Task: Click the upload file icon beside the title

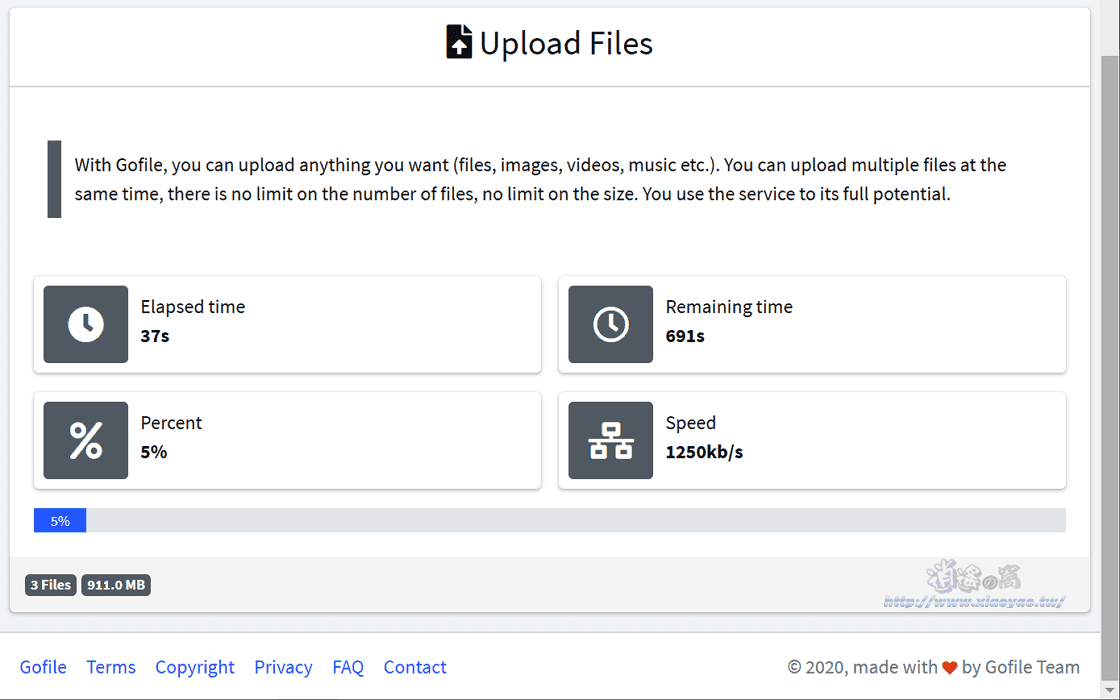Action: [x=459, y=41]
